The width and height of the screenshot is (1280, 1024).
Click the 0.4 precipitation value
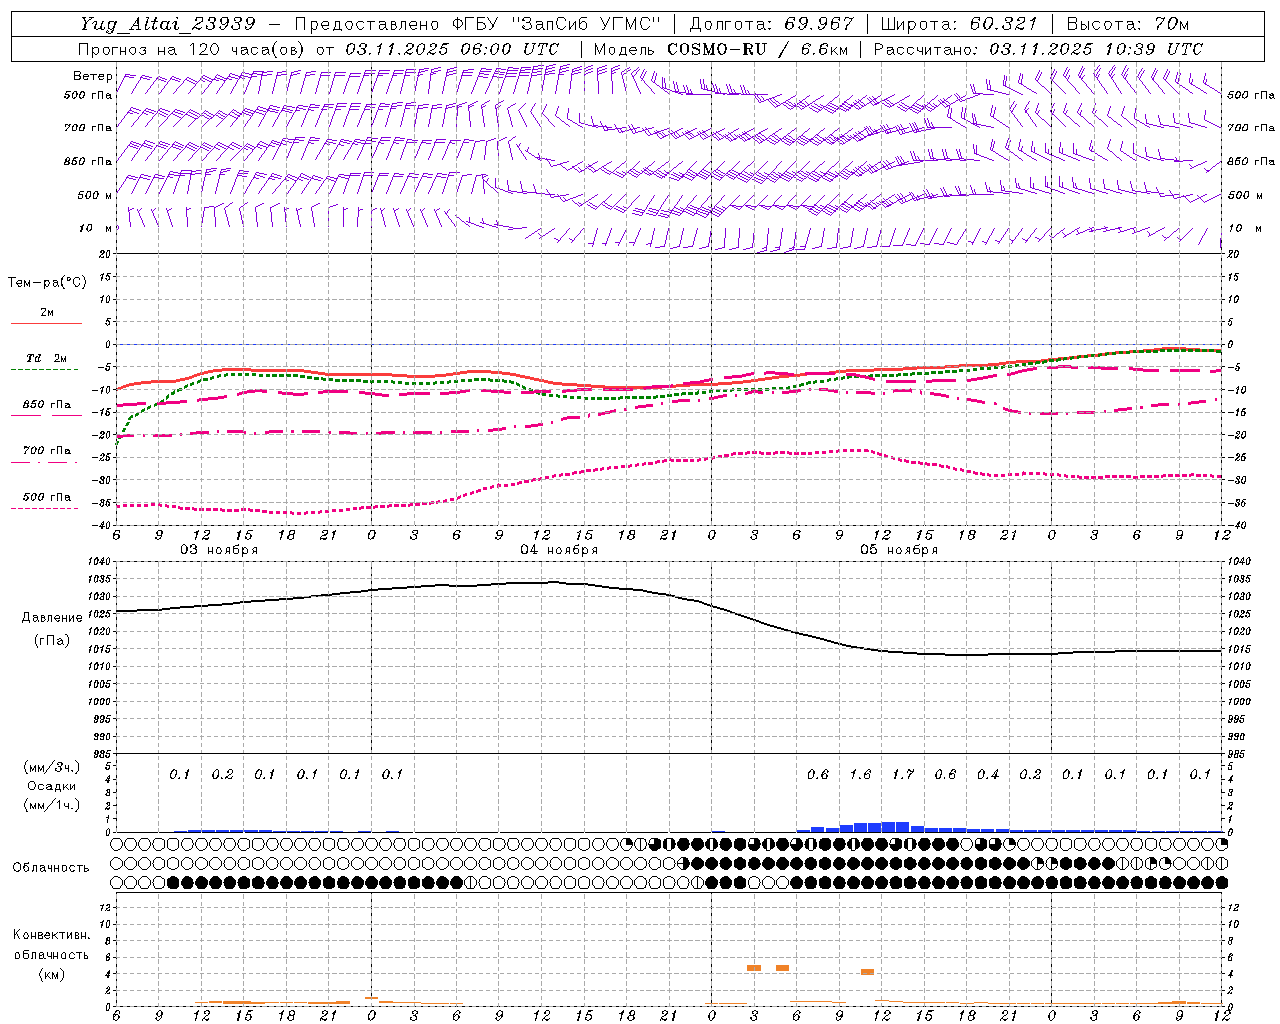pyautogui.click(x=988, y=774)
